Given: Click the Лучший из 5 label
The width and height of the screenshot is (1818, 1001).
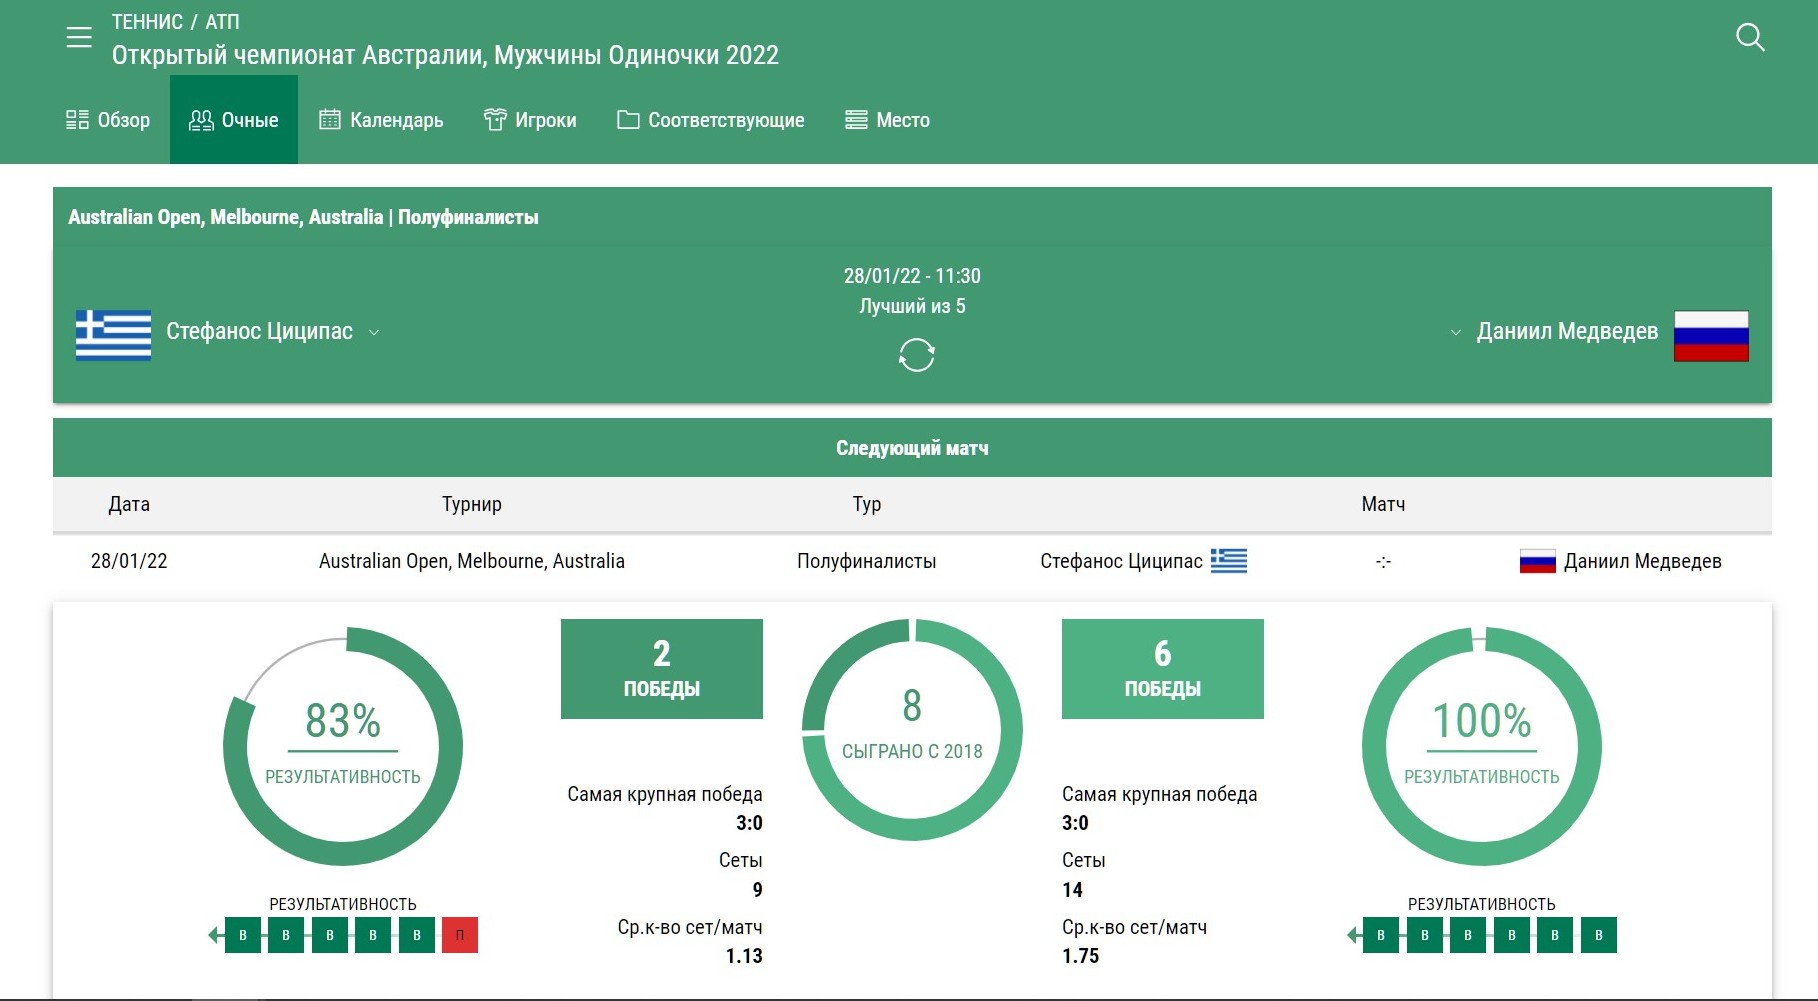Looking at the screenshot, I should pos(912,306).
